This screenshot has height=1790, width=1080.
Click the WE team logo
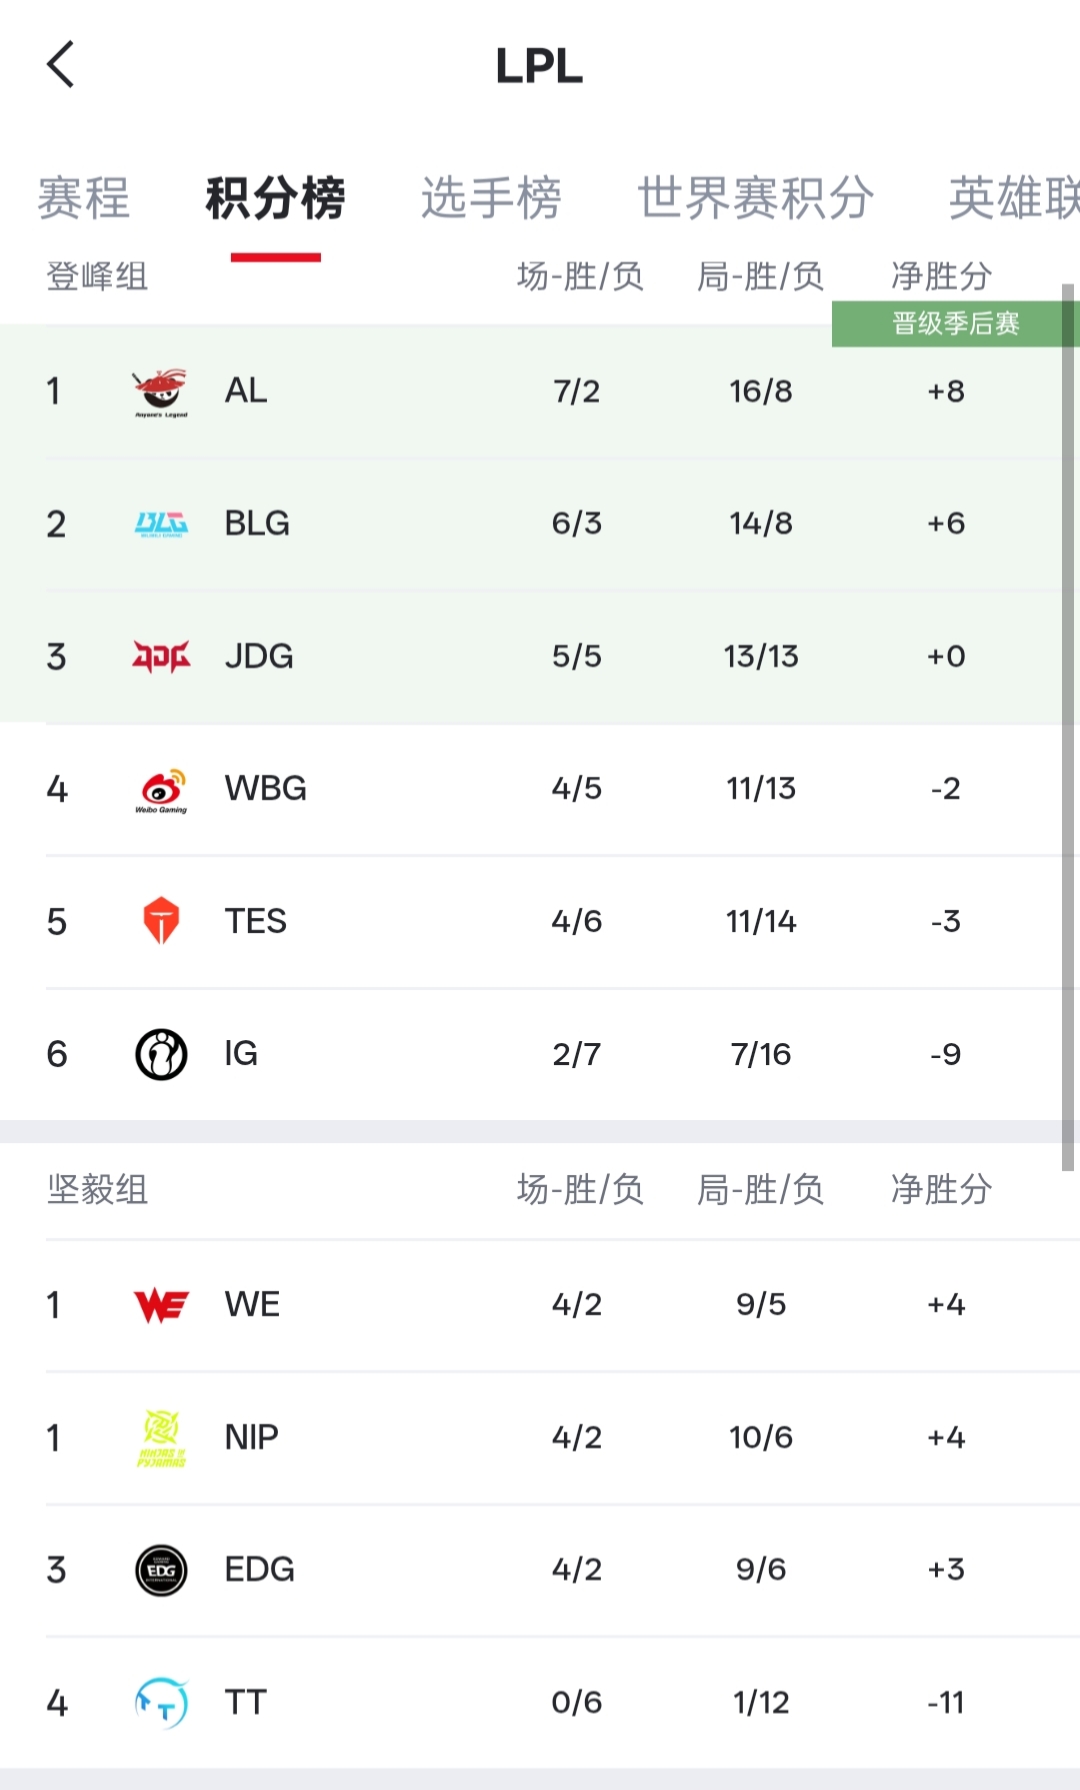(x=160, y=1305)
